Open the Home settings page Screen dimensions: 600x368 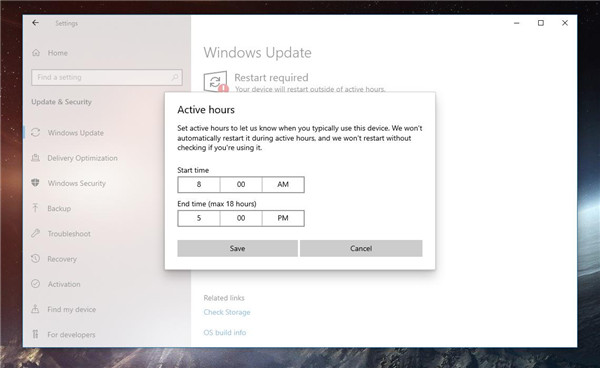point(58,53)
